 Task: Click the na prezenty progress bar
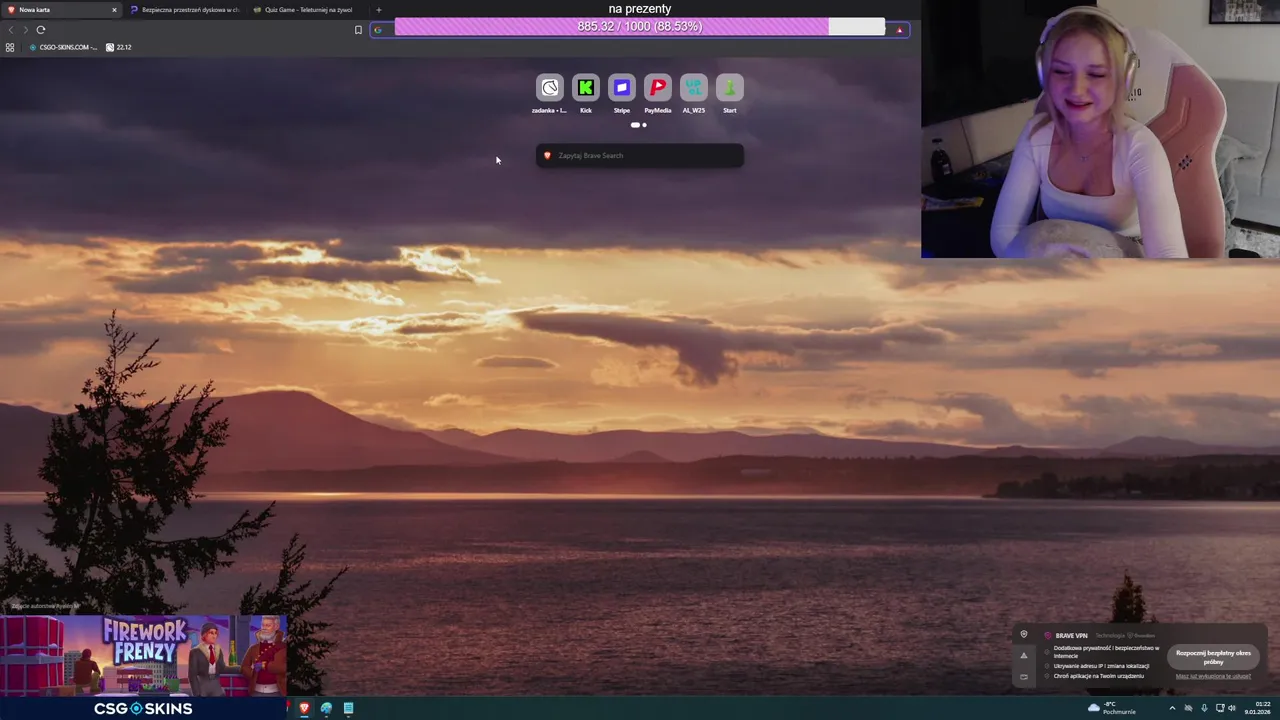point(640,27)
